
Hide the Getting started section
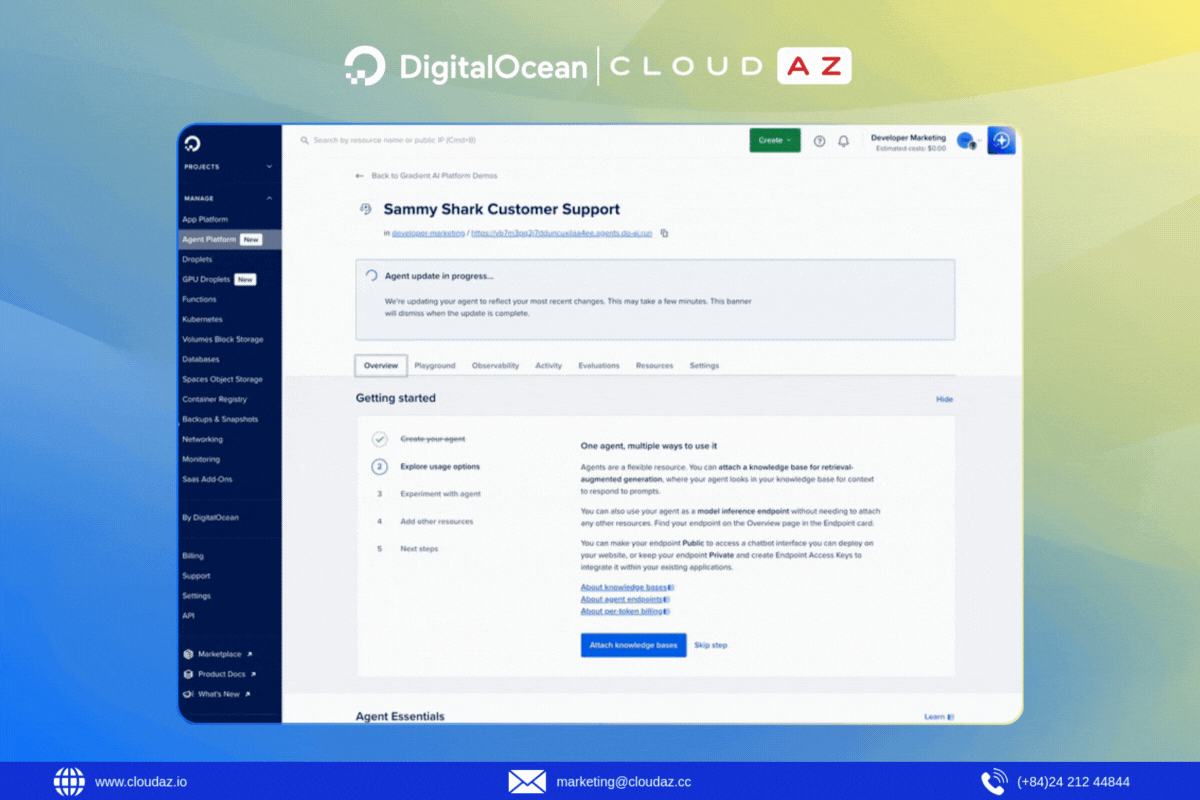[944, 399]
